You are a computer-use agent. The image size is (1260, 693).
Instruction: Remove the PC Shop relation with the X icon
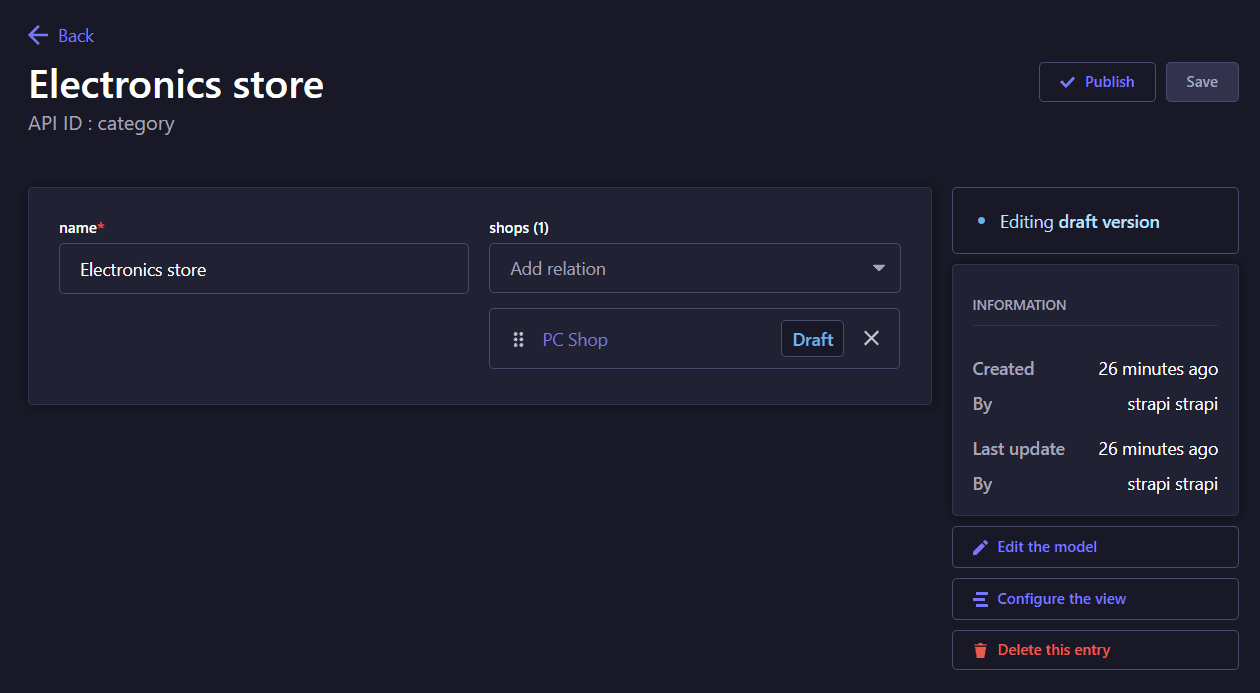click(x=871, y=339)
